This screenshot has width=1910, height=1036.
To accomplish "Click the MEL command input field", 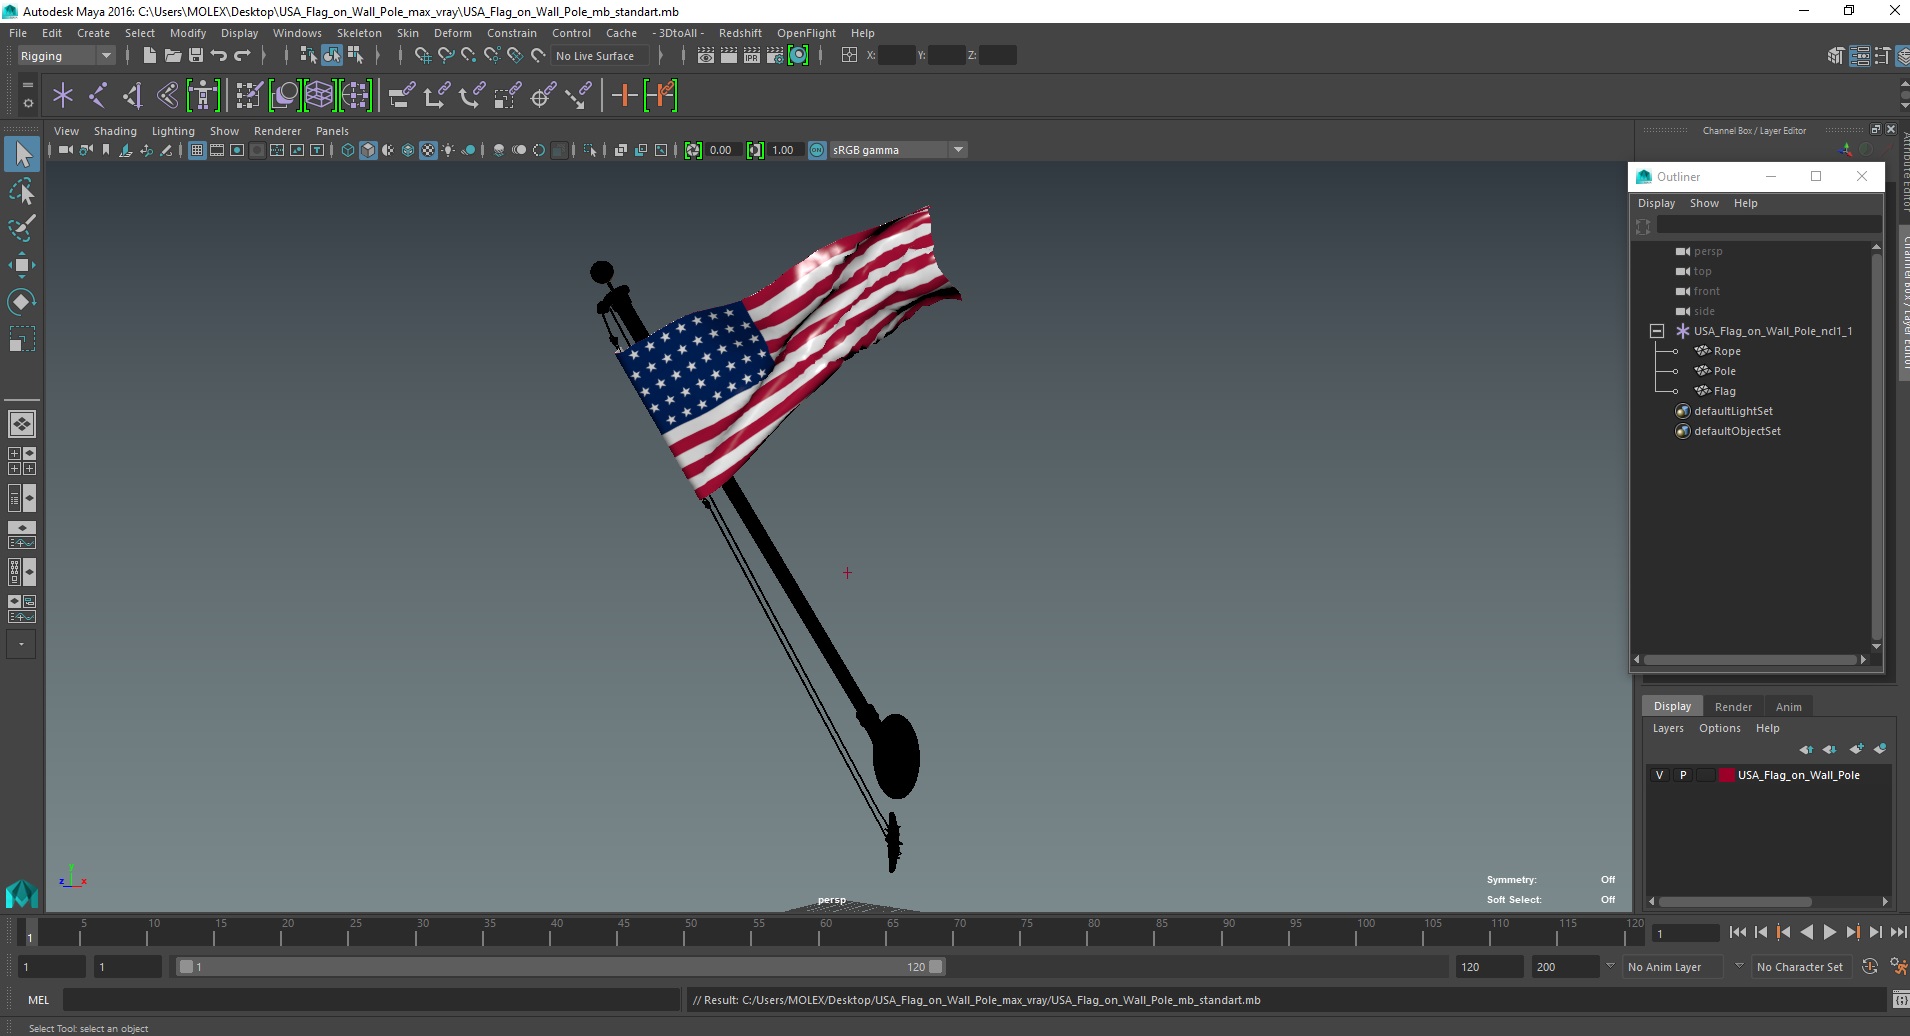I will tap(371, 1000).
